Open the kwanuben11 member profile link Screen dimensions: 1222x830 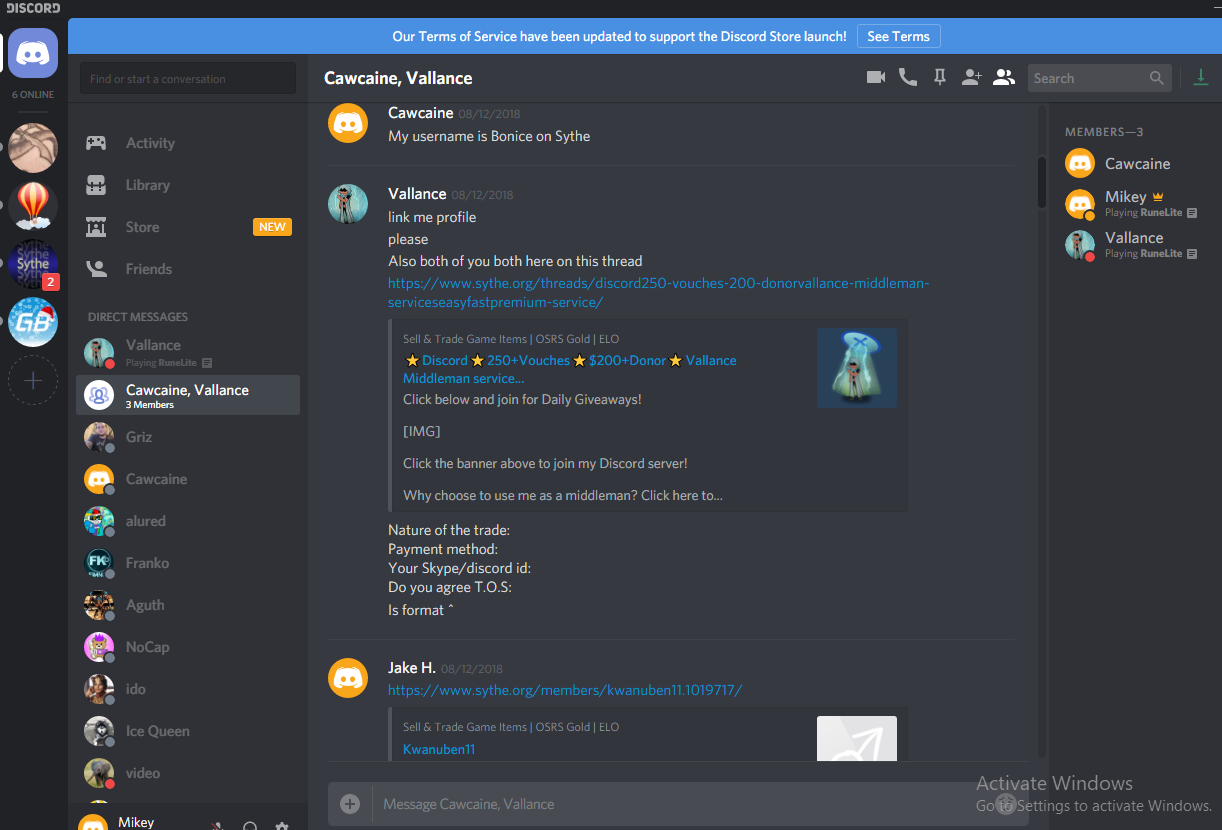[565, 690]
